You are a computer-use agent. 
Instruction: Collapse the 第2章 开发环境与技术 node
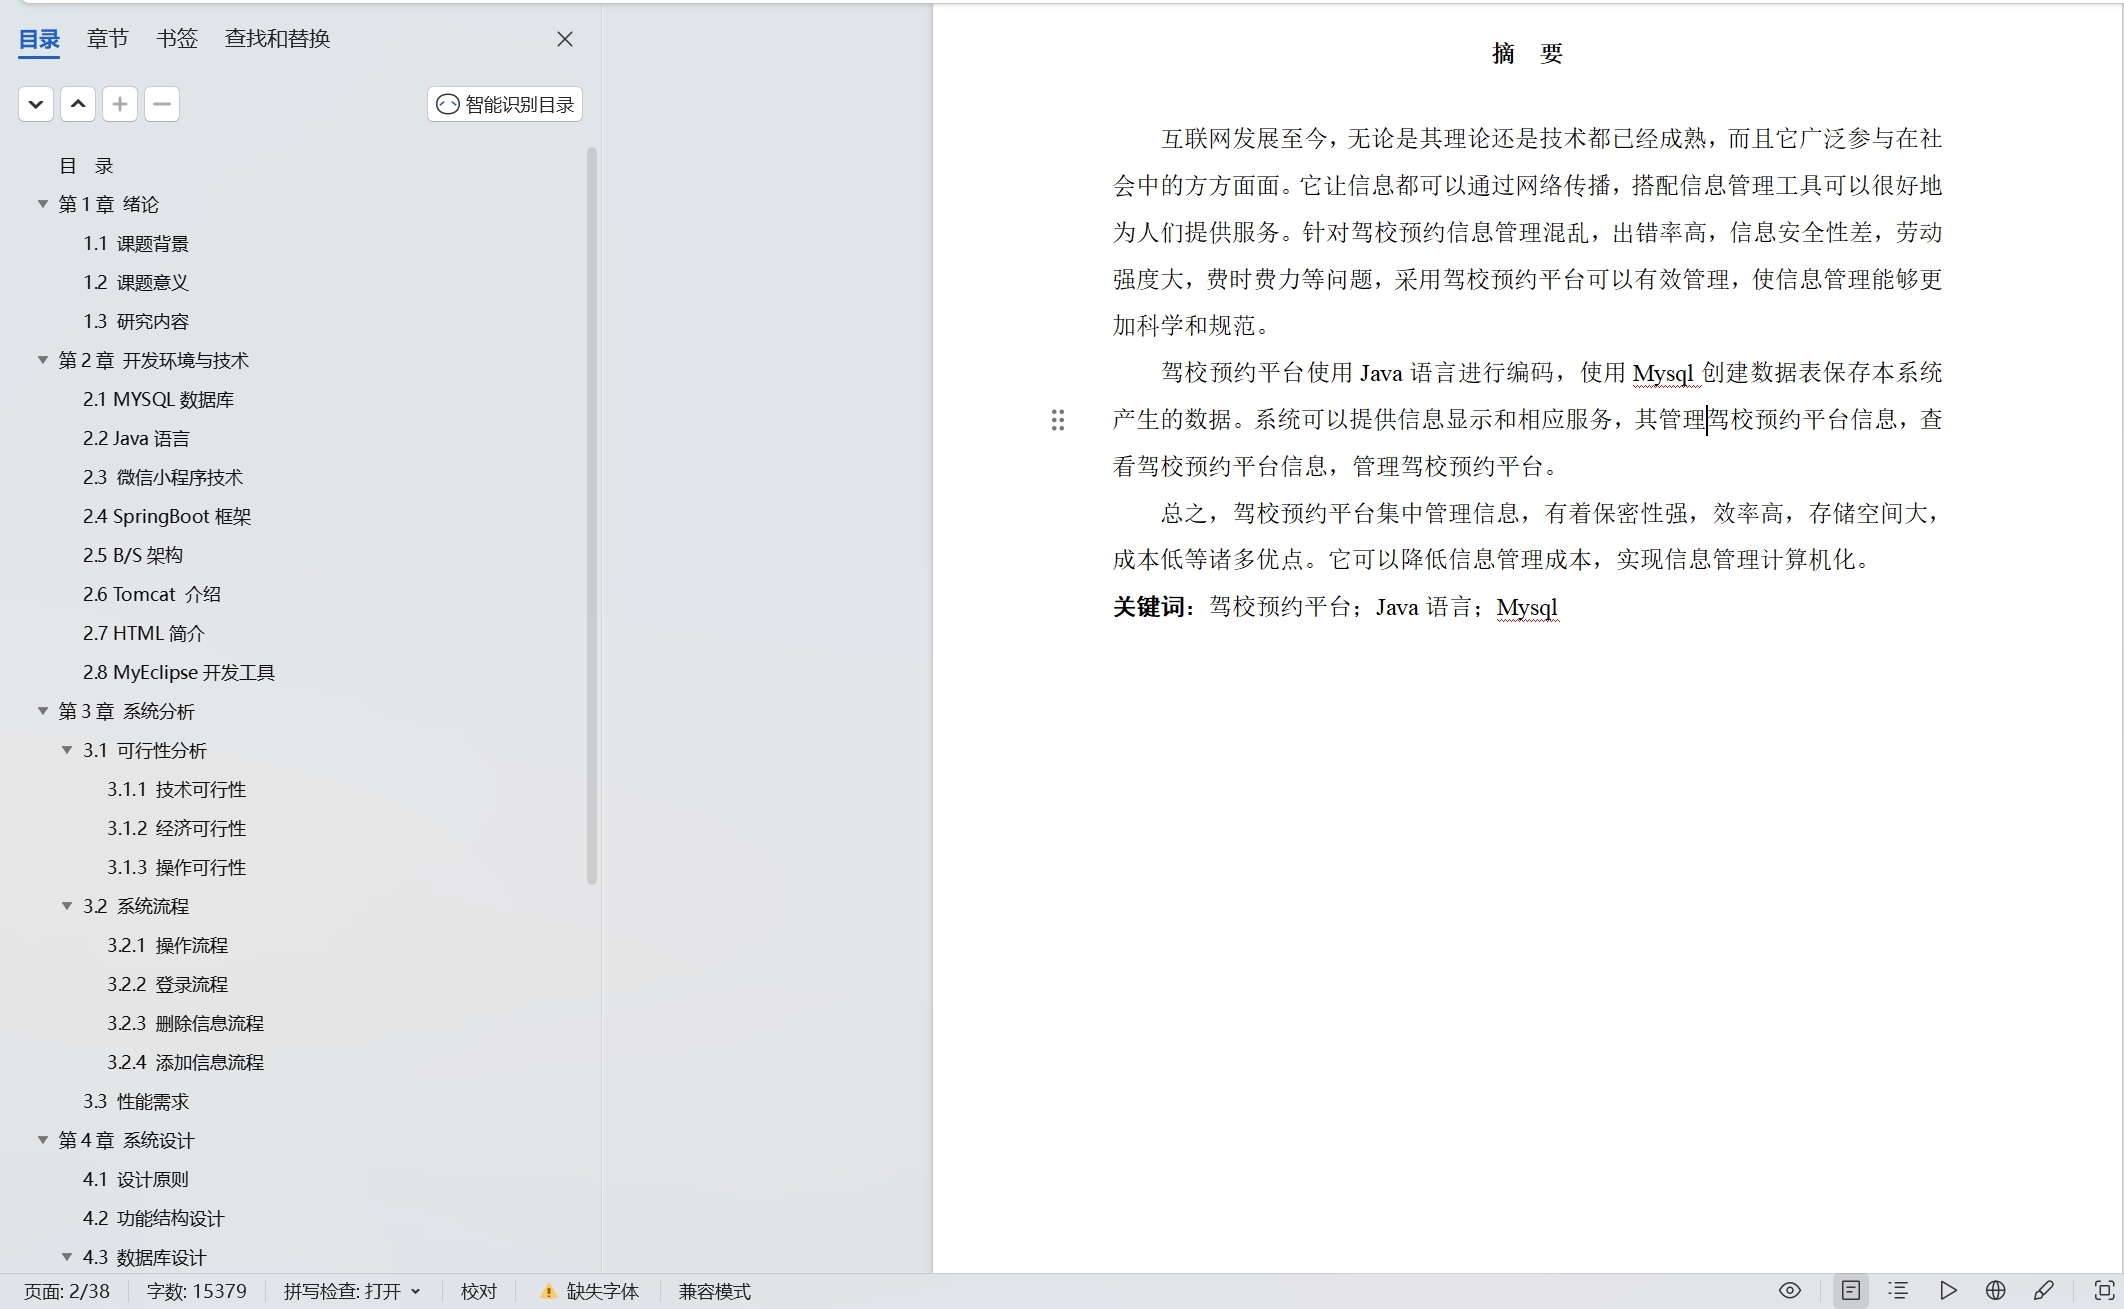[x=43, y=360]
